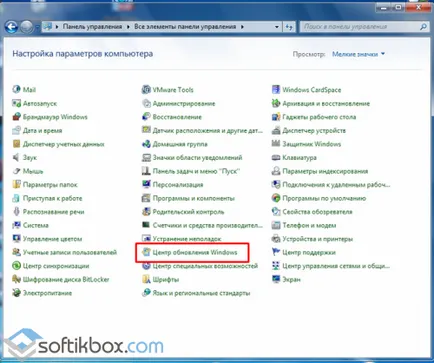Open Брандмауэр Windows icon

tap(16, 117)
